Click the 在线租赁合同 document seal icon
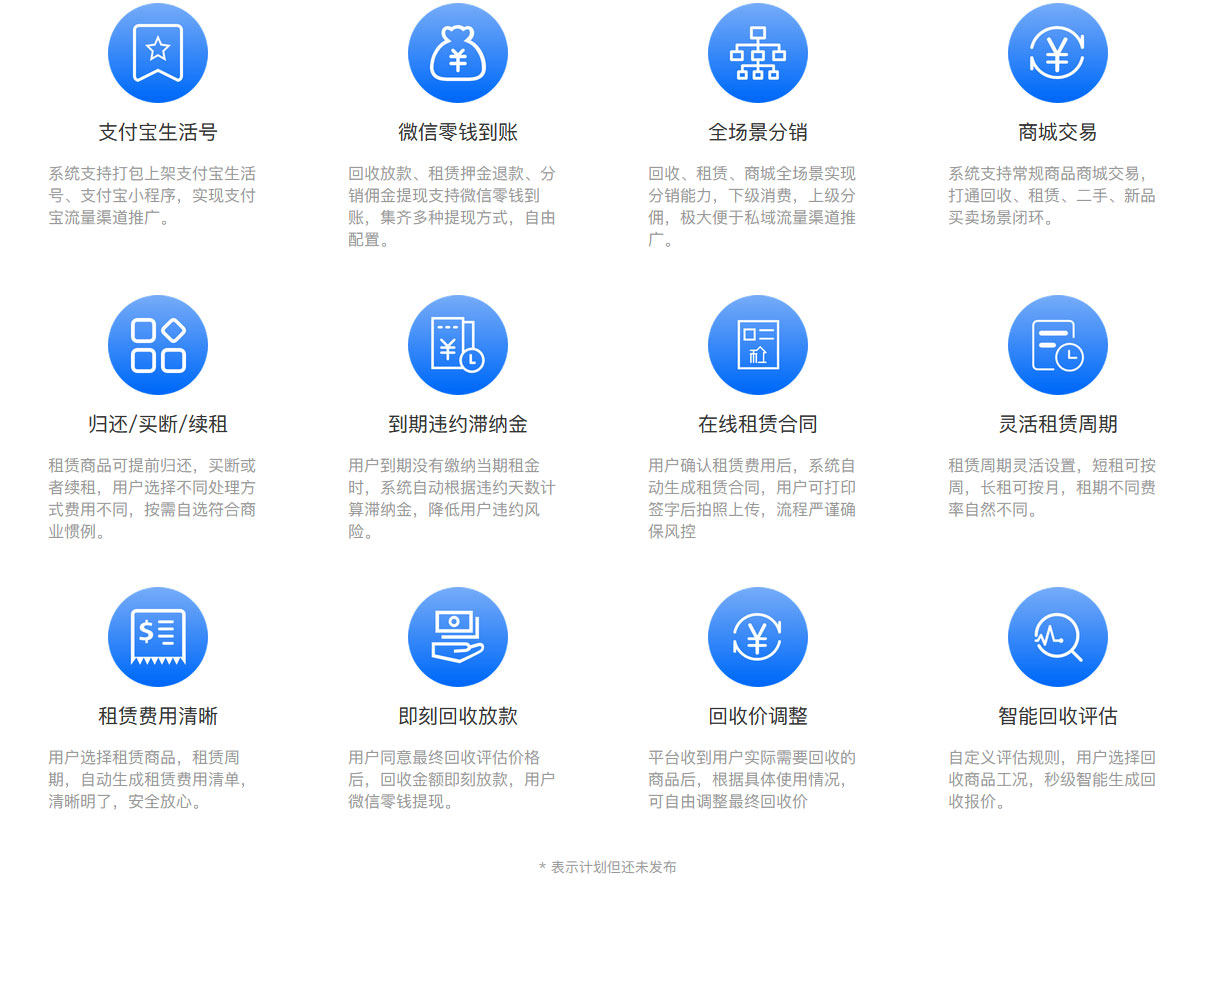The image size is (1207, 984). (x=757, y=344)
